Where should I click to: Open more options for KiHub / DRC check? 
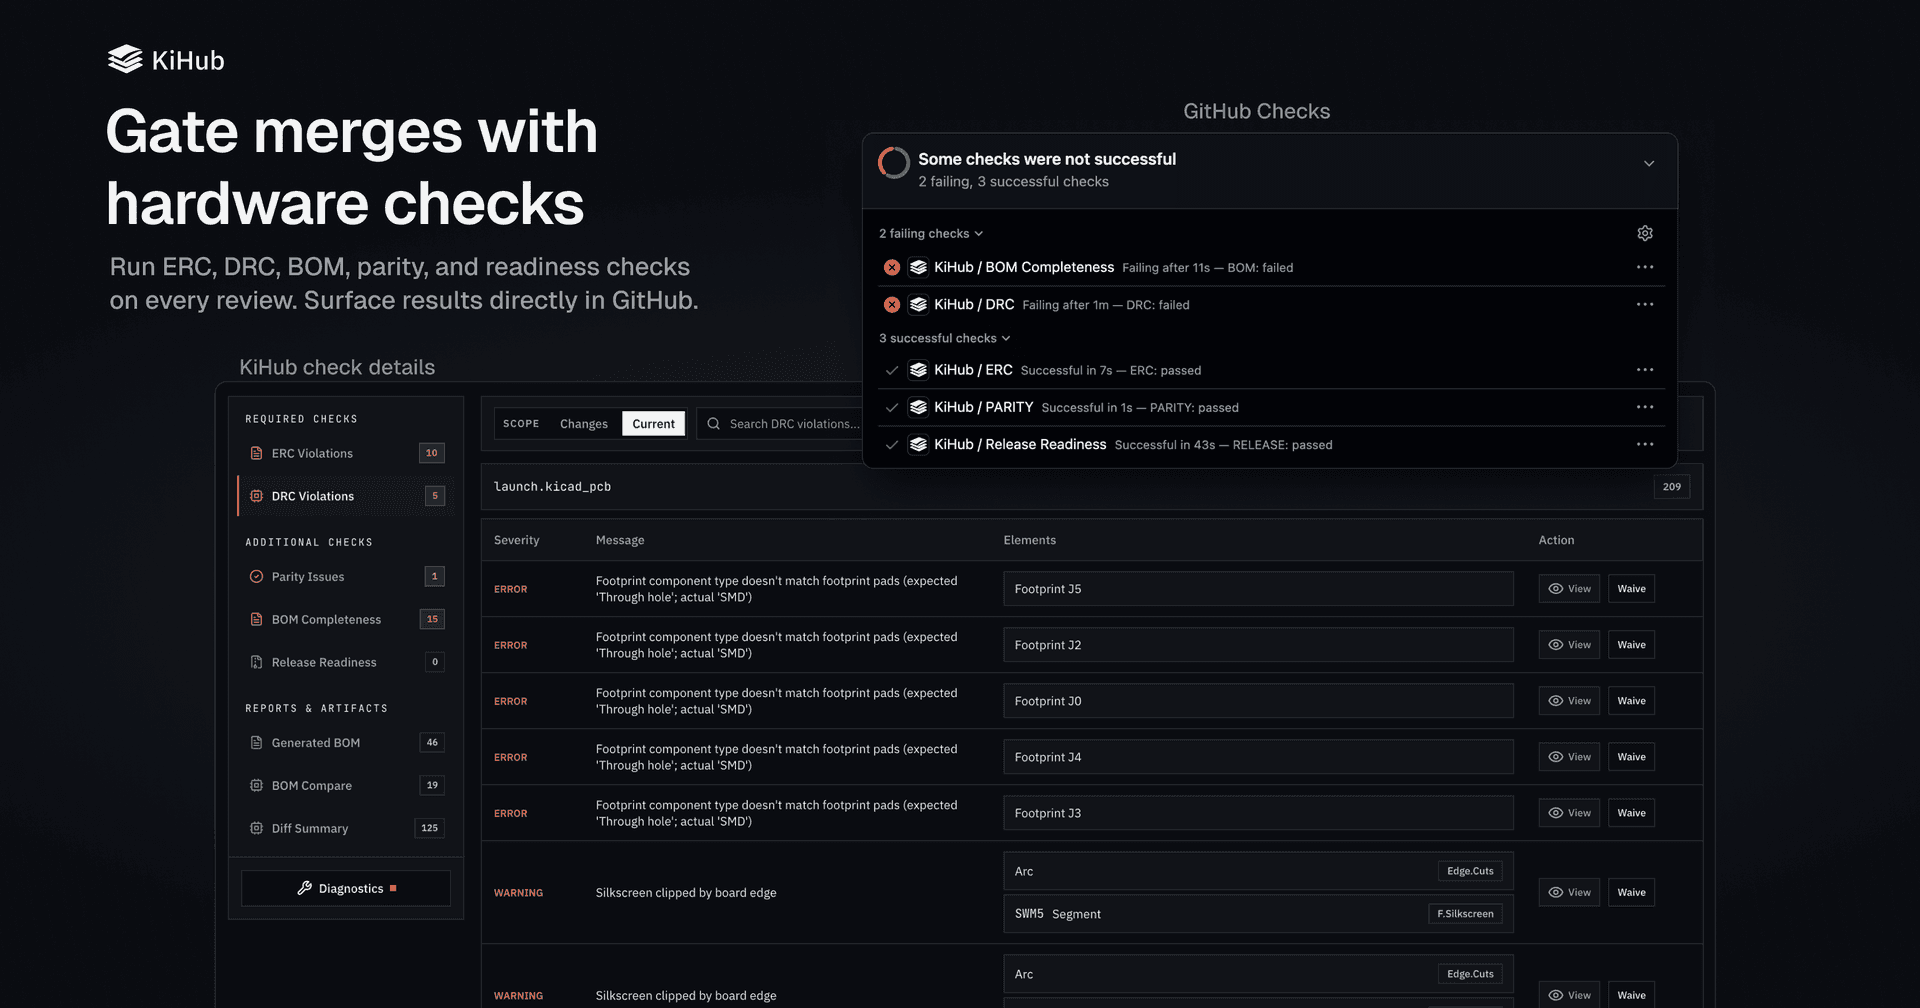(1645, 304)
